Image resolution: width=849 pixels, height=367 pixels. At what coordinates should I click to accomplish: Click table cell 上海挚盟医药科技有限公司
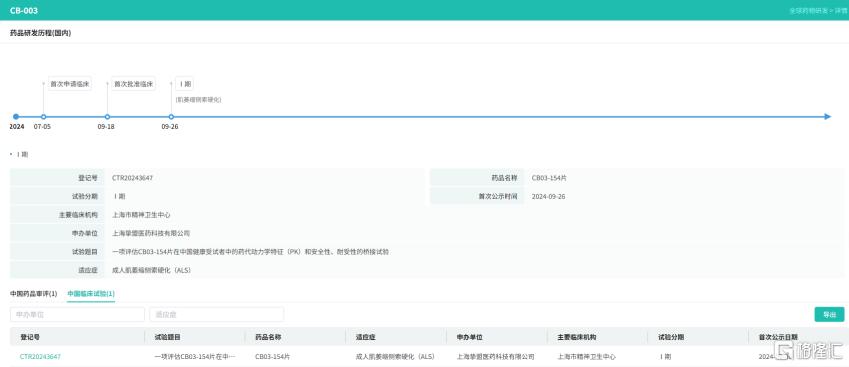tap(495, 357)
